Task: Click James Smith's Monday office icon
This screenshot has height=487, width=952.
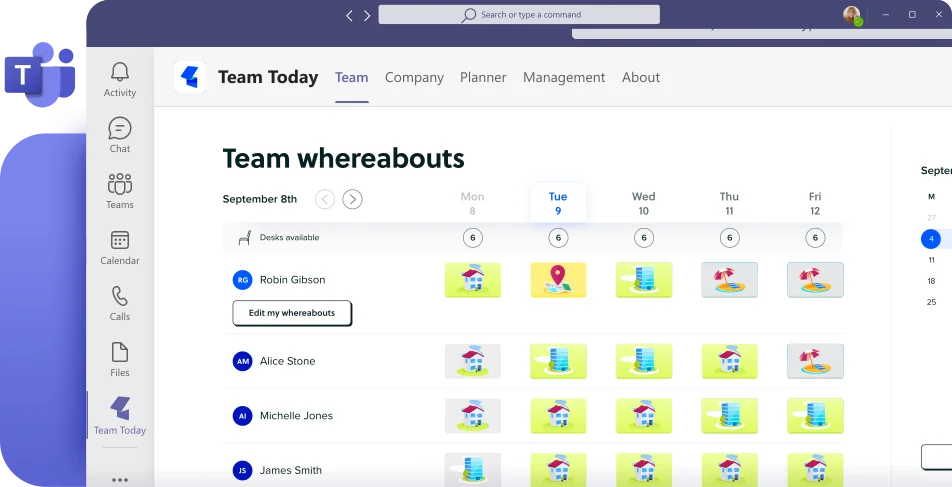Action: 472,469
